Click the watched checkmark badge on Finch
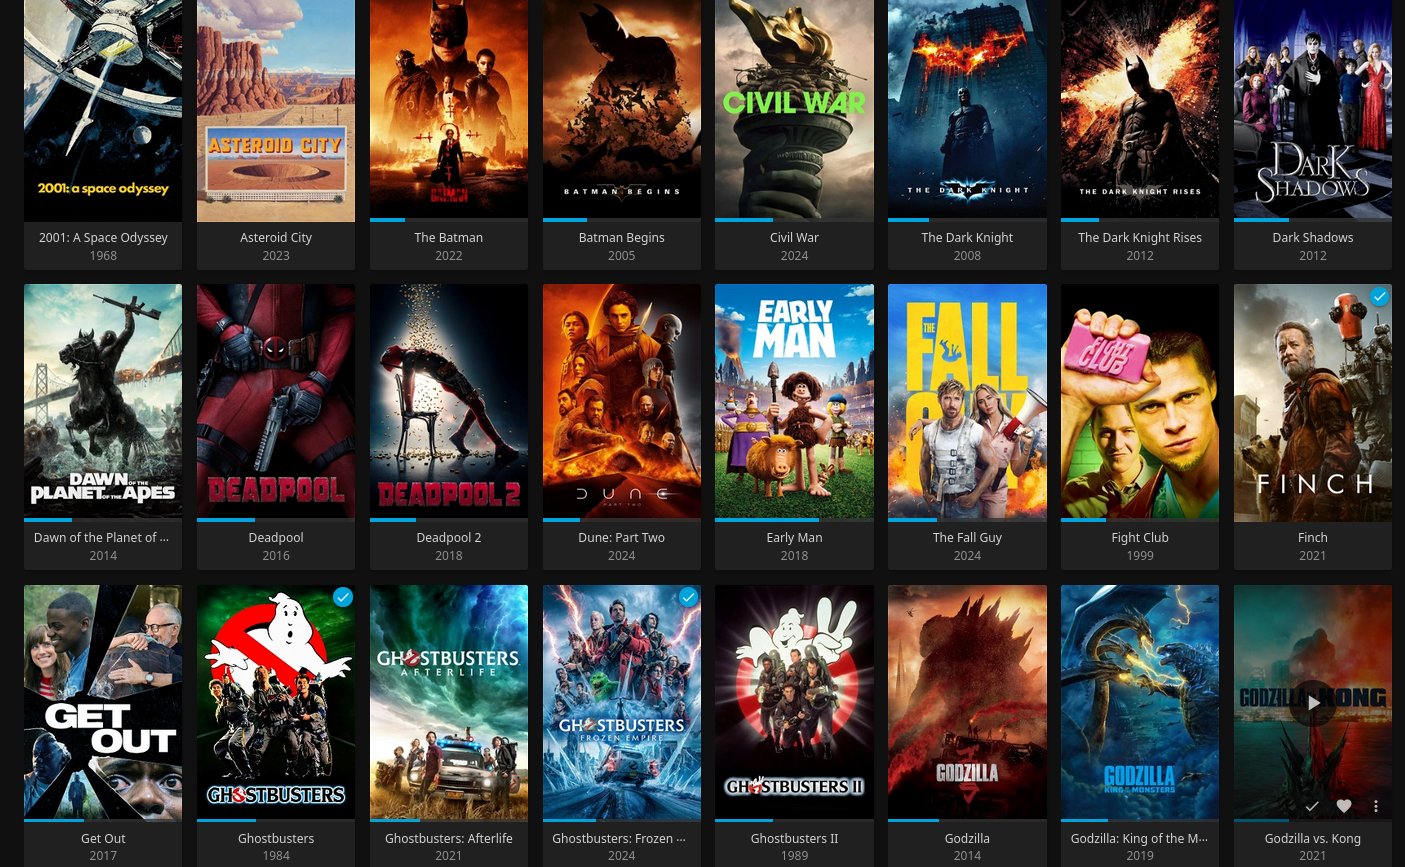Screen dimensions: 1405x867 pyautogui.click(x=1379, y=297)
